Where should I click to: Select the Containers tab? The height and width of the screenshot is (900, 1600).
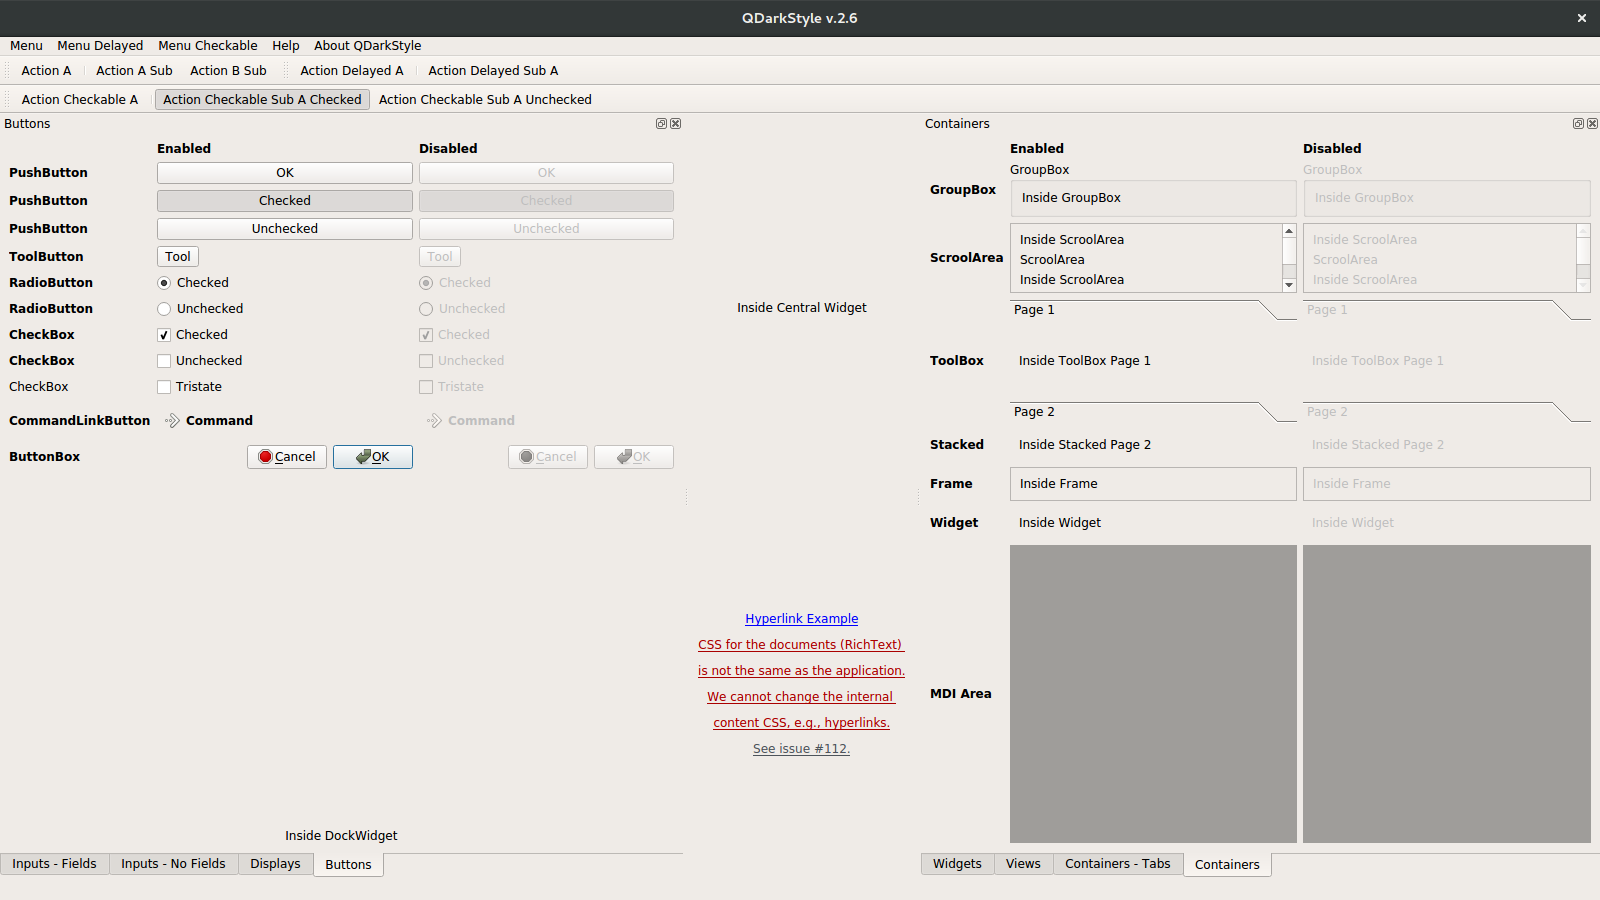(1227, 865)
